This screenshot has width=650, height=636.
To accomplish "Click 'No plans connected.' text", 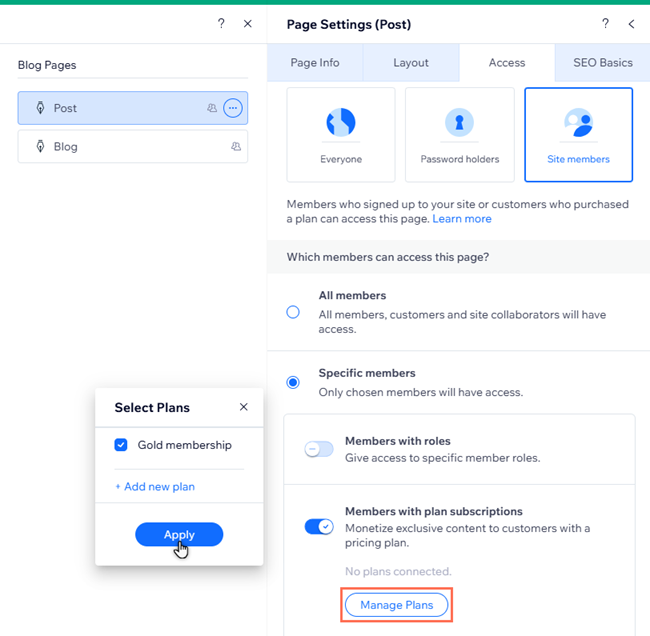I will 398,571.
